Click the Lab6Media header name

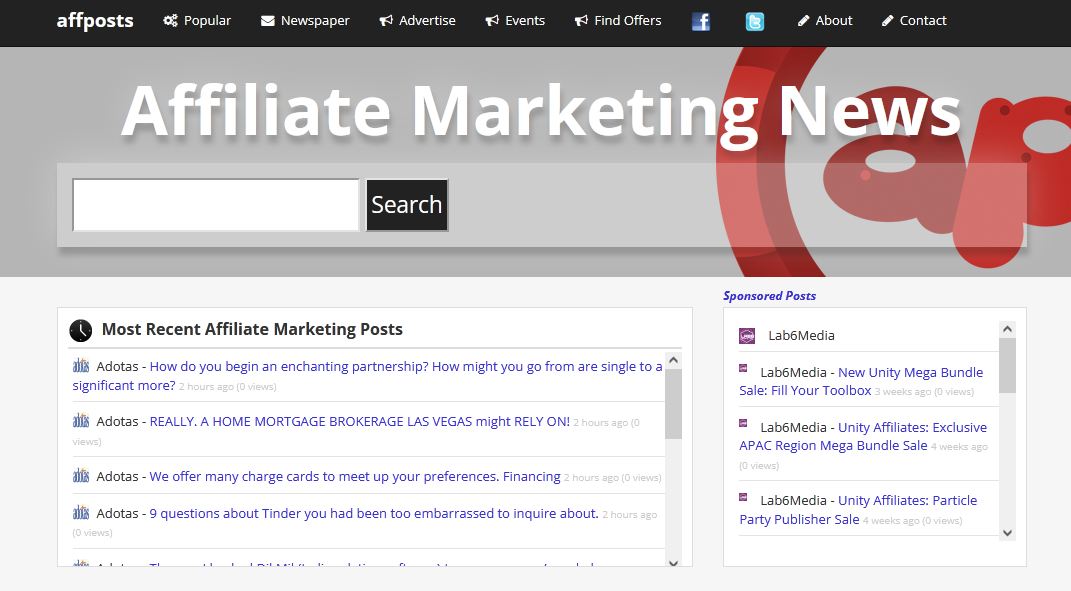[801, 335]
